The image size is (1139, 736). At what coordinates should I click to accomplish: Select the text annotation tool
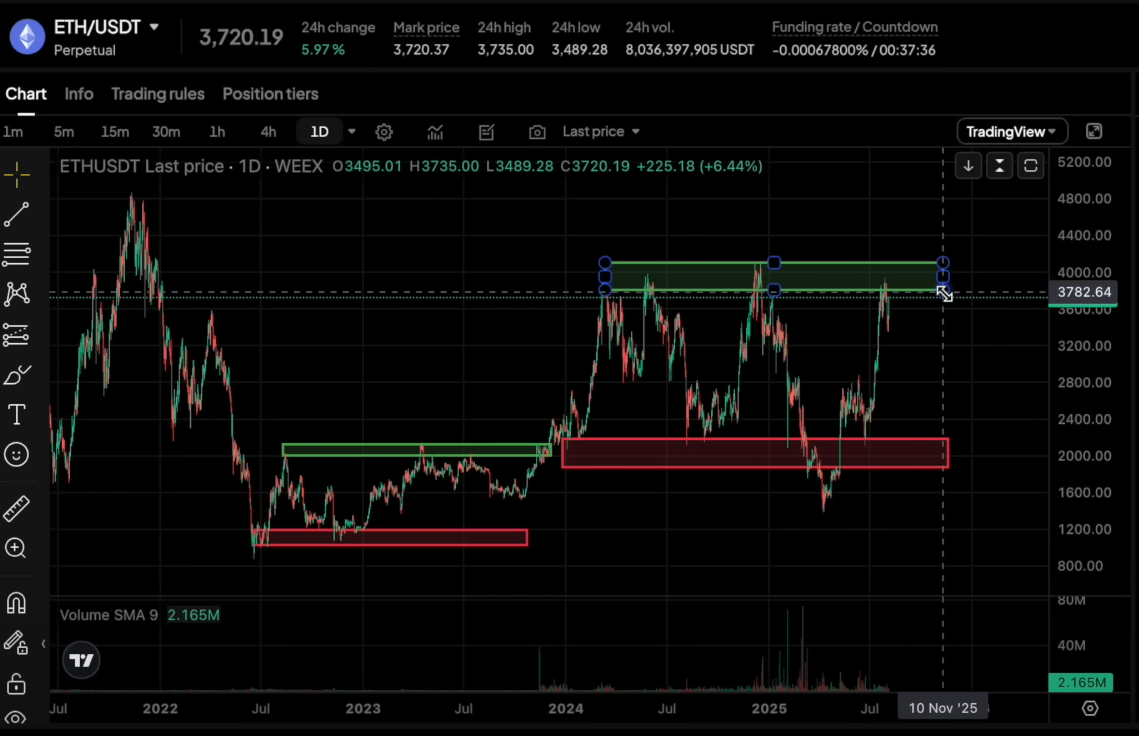point(16,415)
